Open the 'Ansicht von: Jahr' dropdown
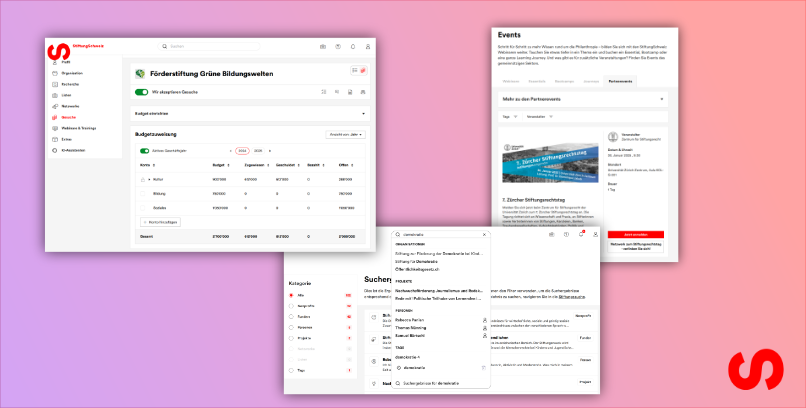Viewport: 806px width, 408px height. pyautogui.click(x=346, y=133)
